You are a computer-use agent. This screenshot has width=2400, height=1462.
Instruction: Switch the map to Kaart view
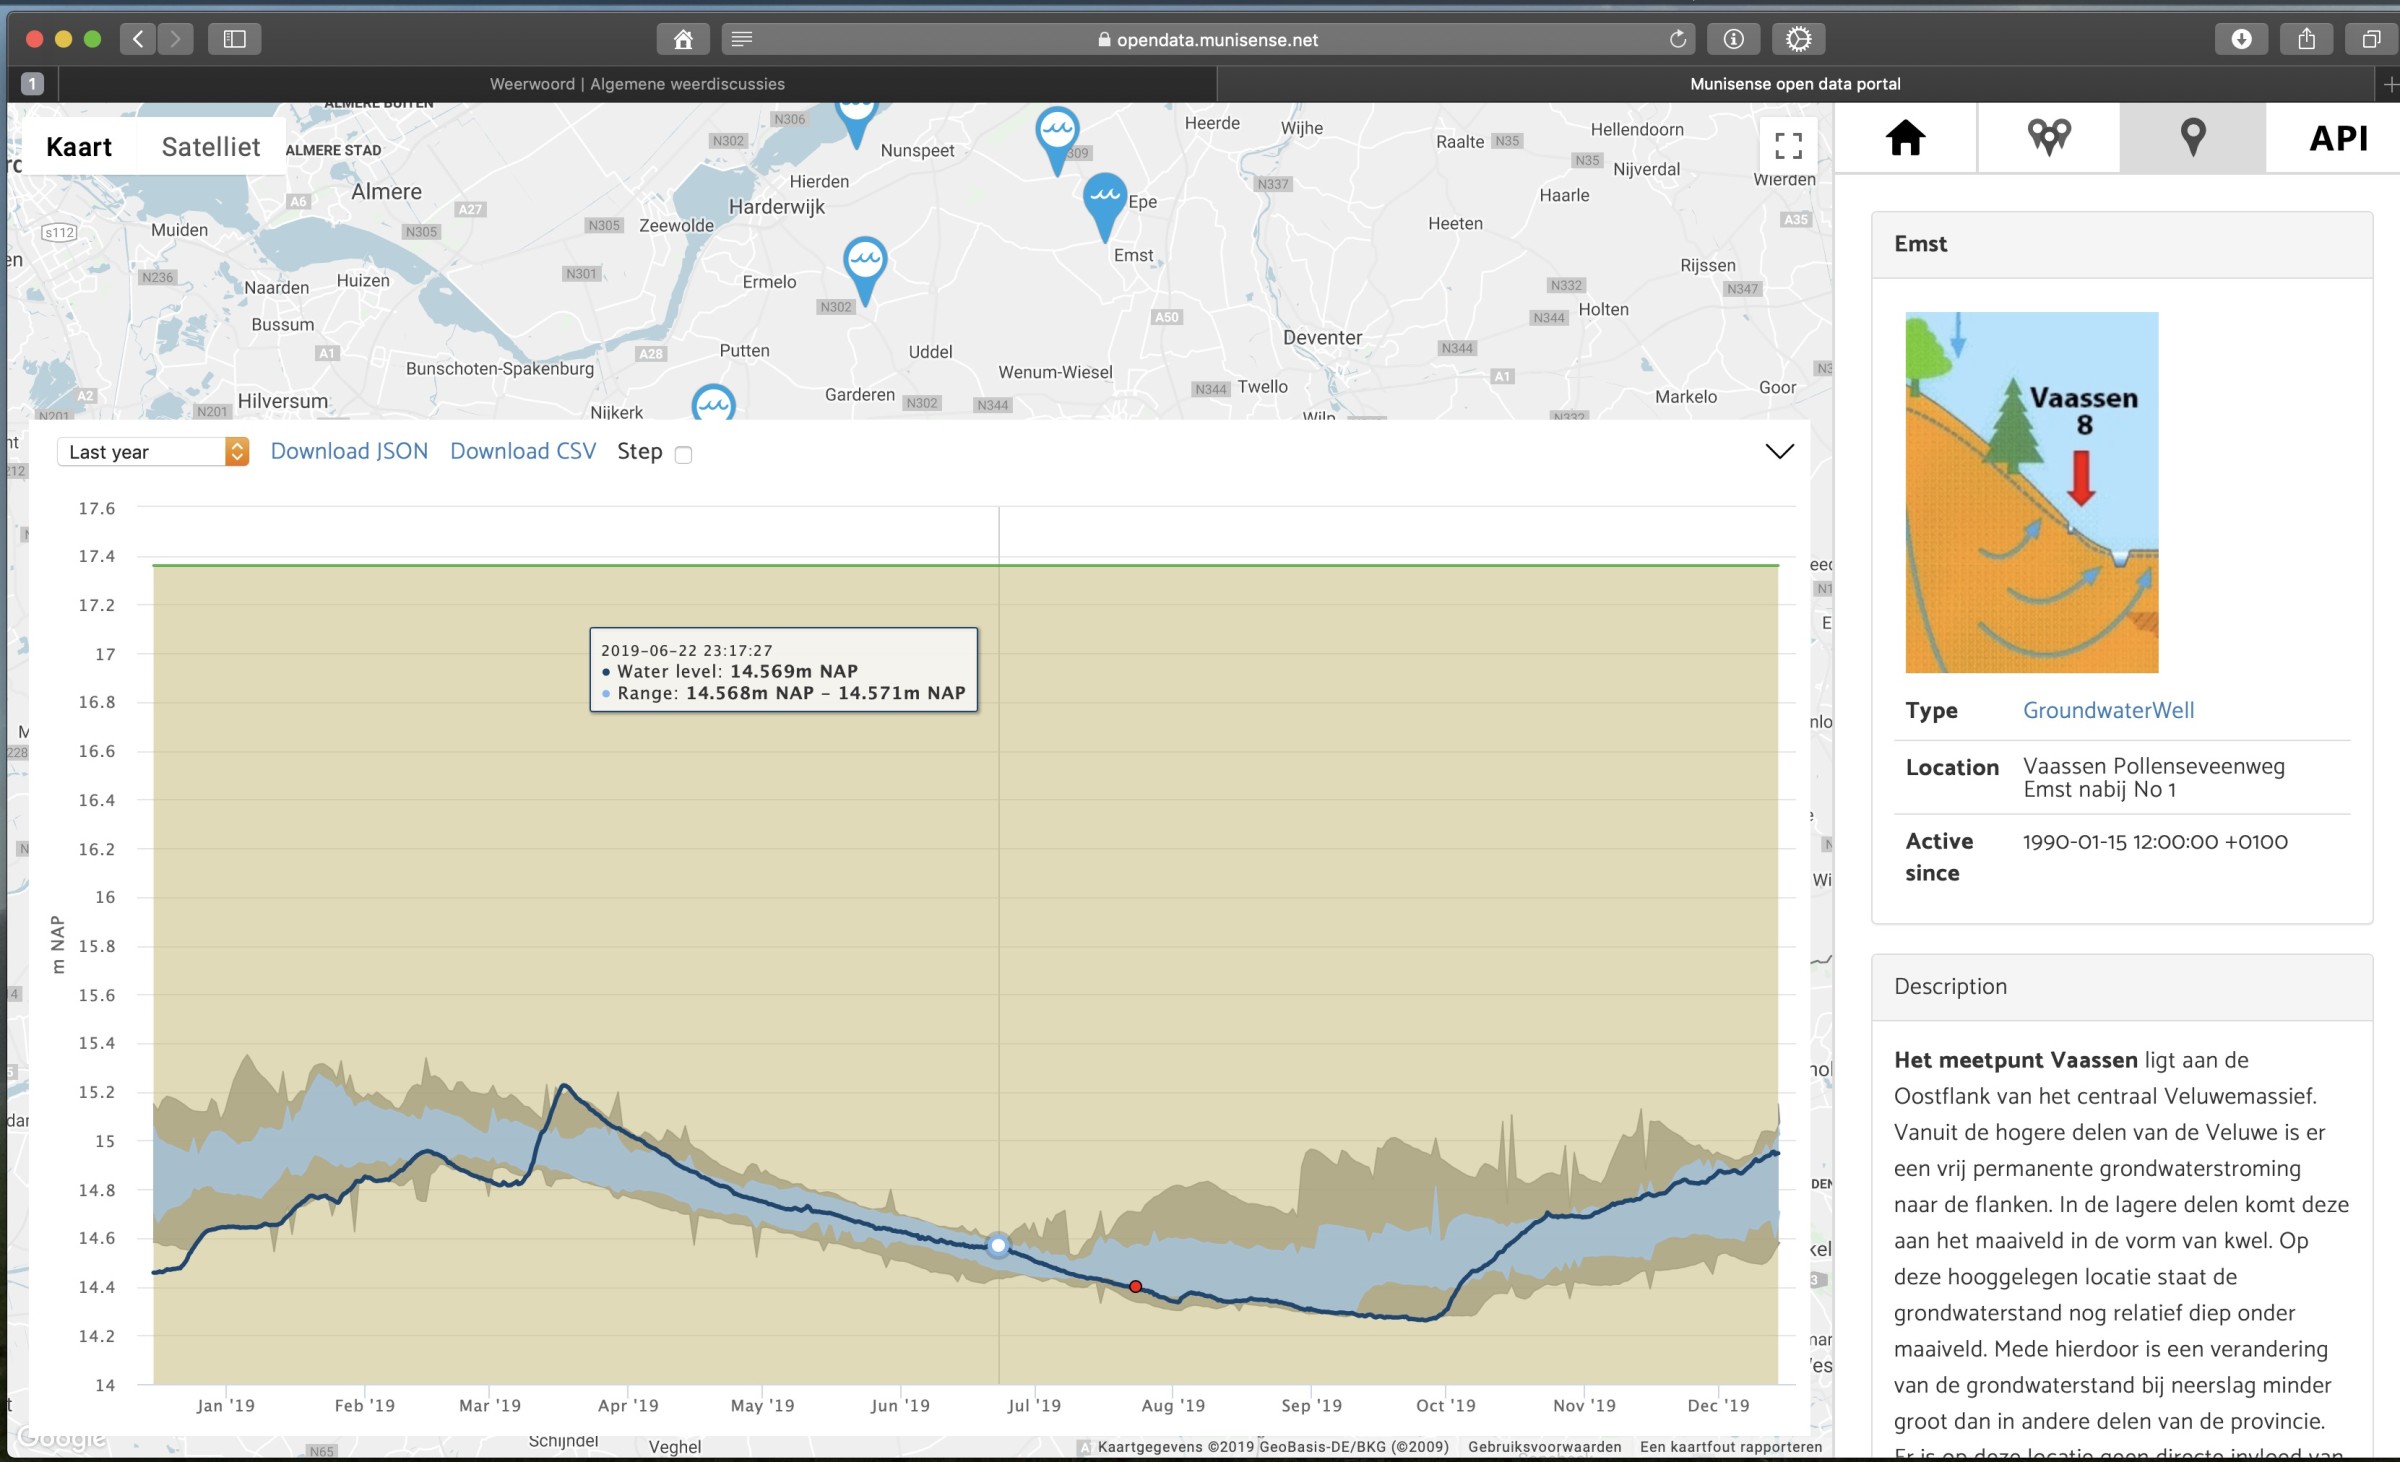[79, 147]
